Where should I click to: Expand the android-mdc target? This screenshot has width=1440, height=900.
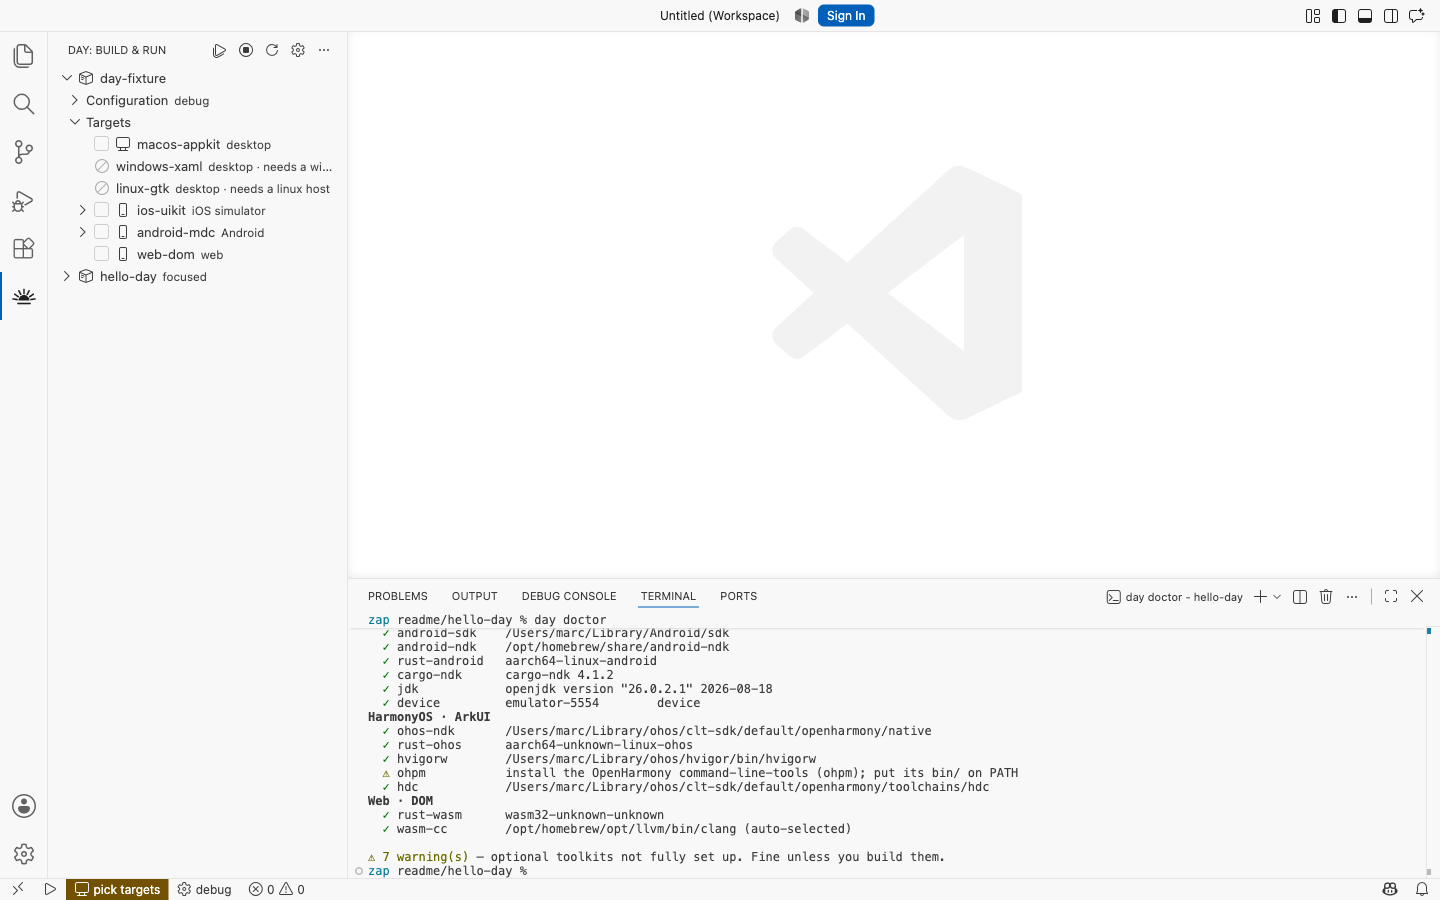tap(83, 232)
